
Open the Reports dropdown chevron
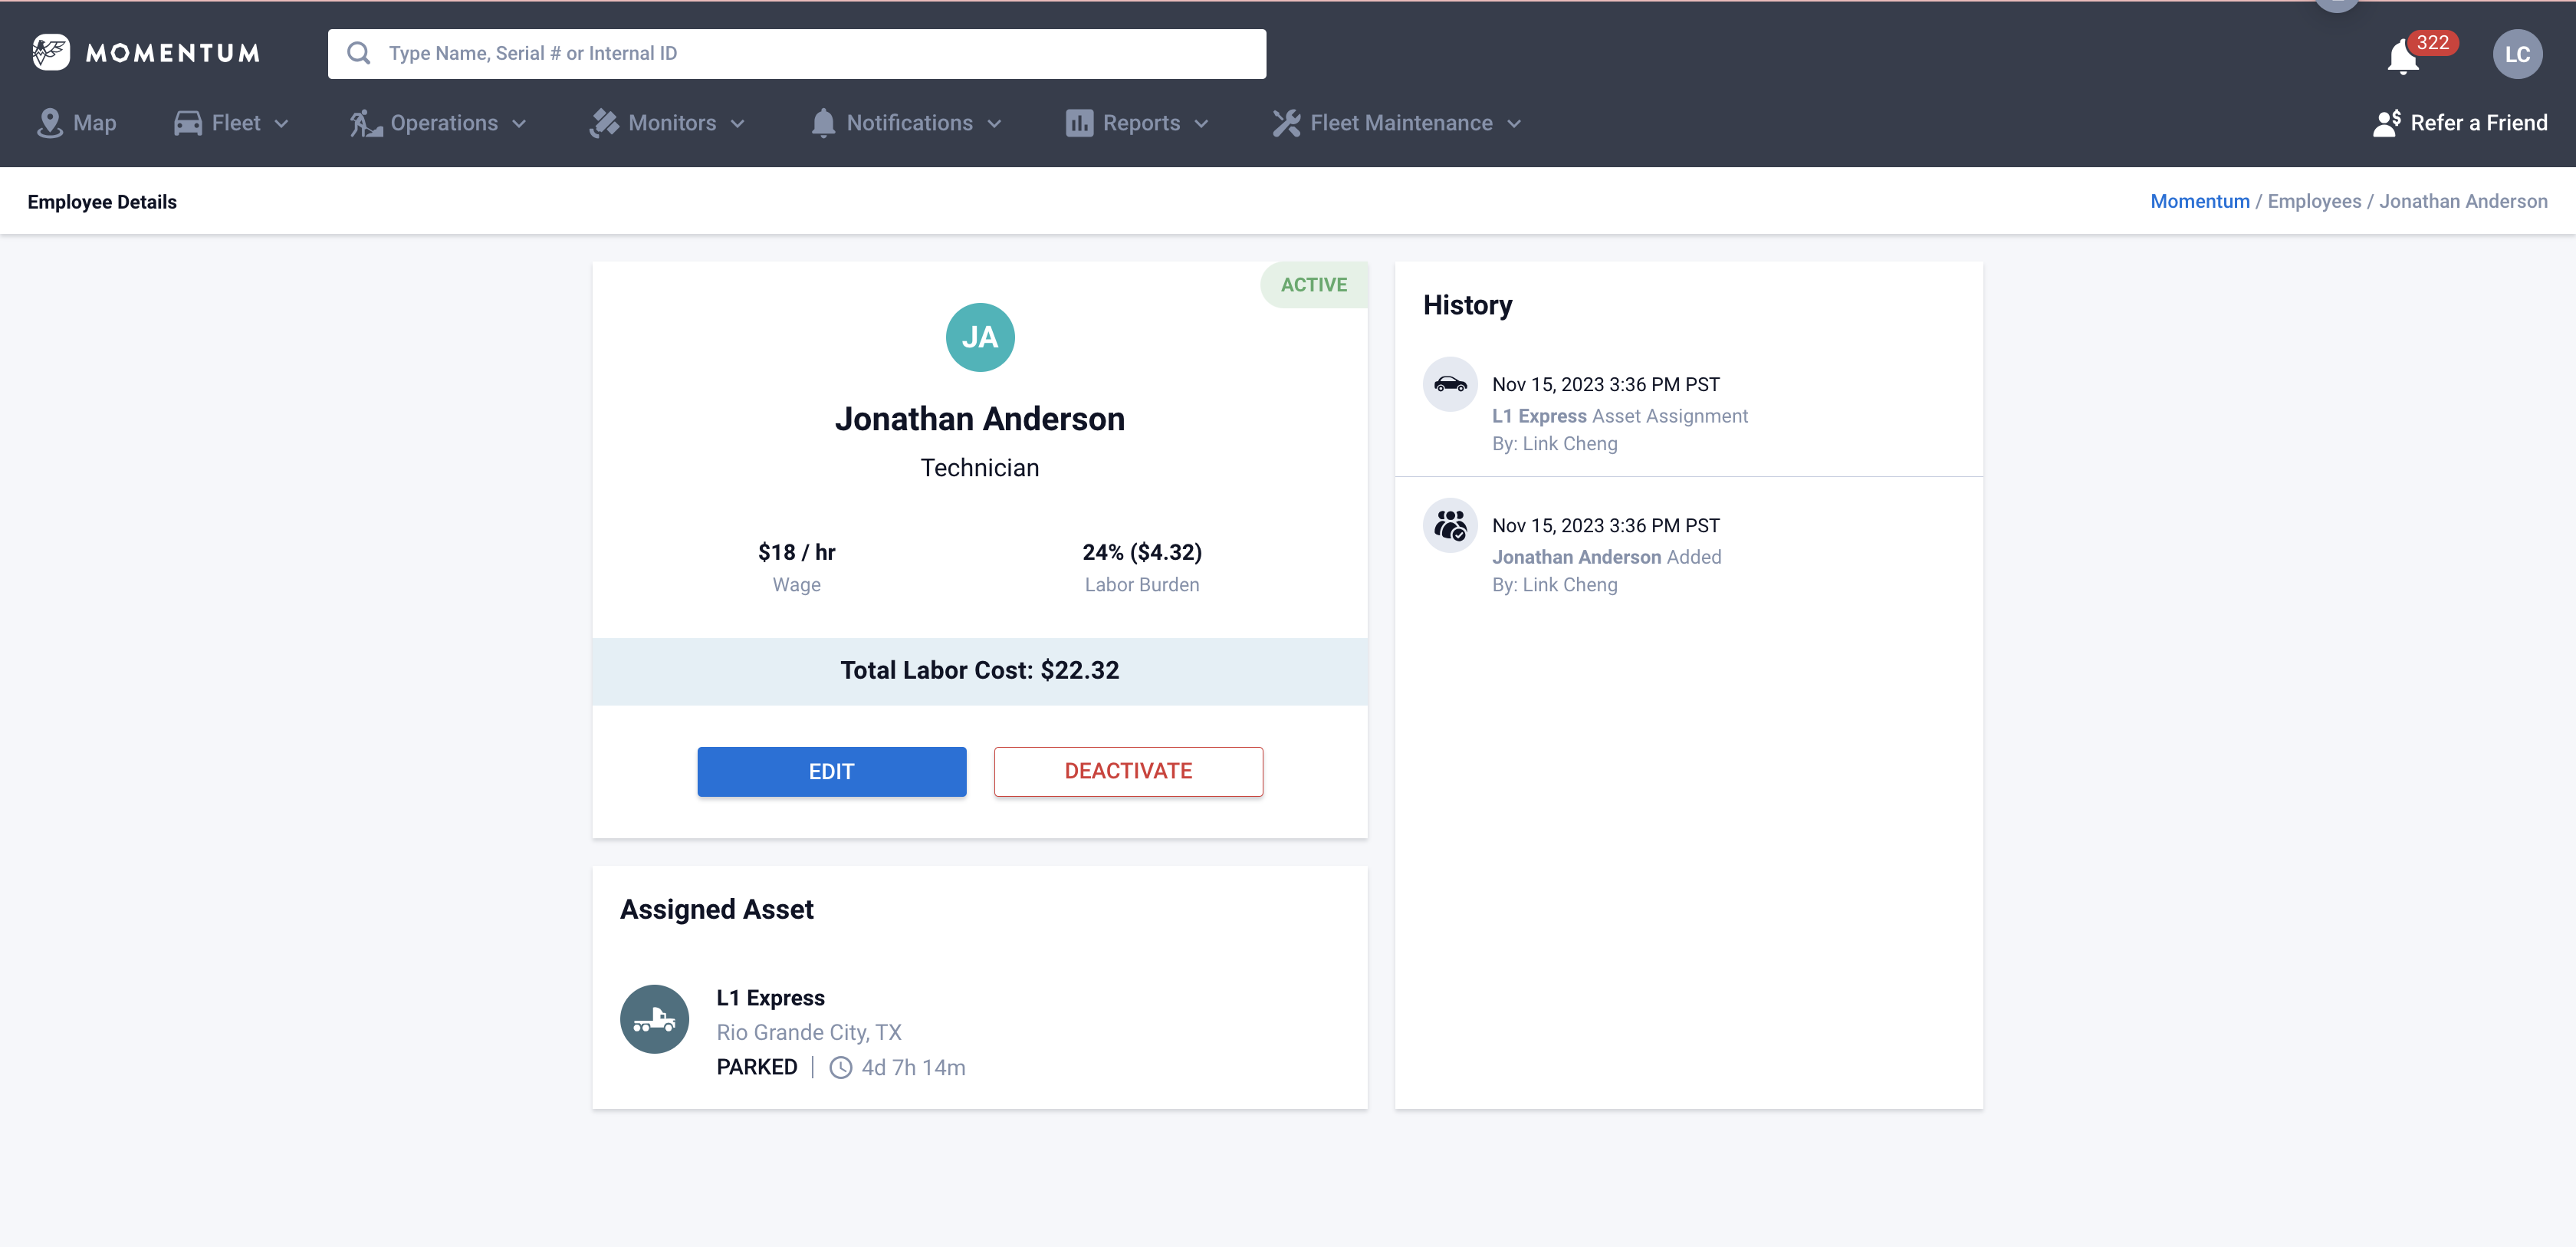click(x=1201, y=124)
